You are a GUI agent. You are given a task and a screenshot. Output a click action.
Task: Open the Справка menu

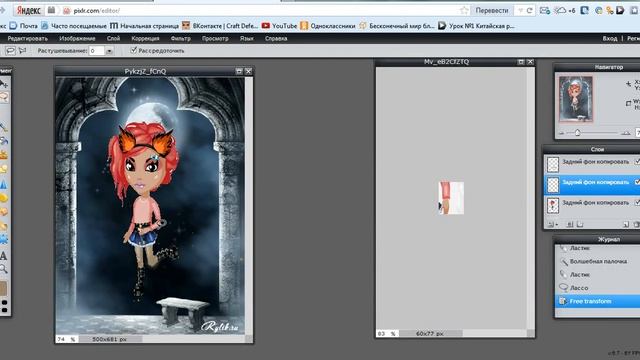point(276,39)
